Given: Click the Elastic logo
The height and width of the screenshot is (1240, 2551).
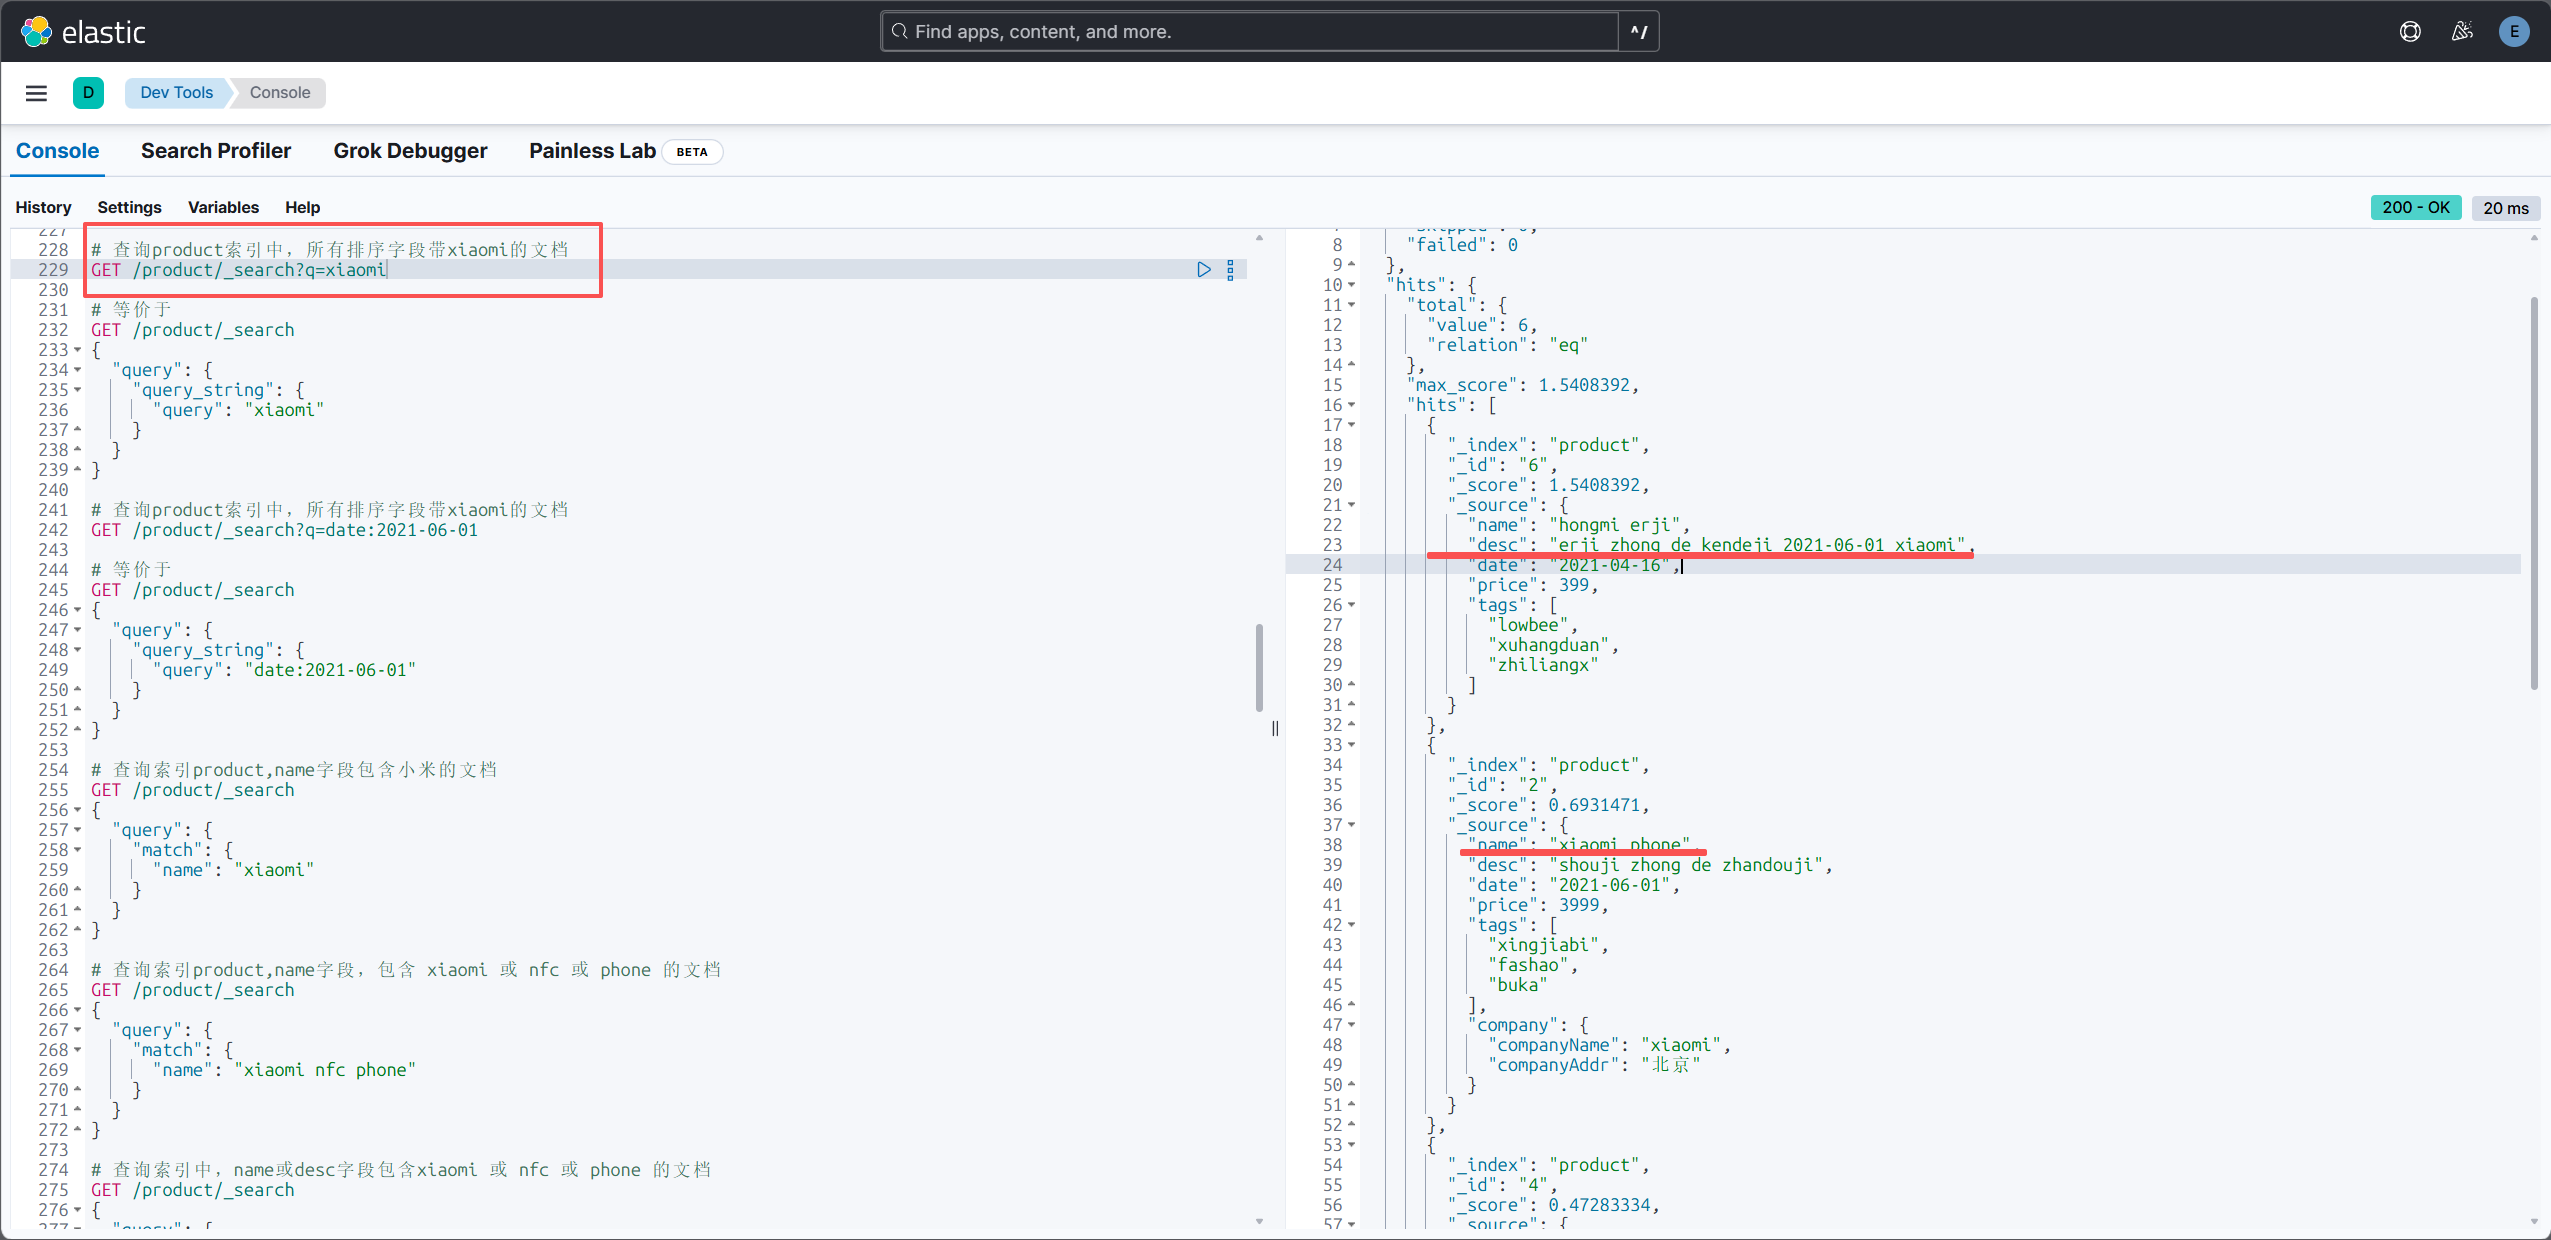Looking at the screenshot, I should 84,31.
